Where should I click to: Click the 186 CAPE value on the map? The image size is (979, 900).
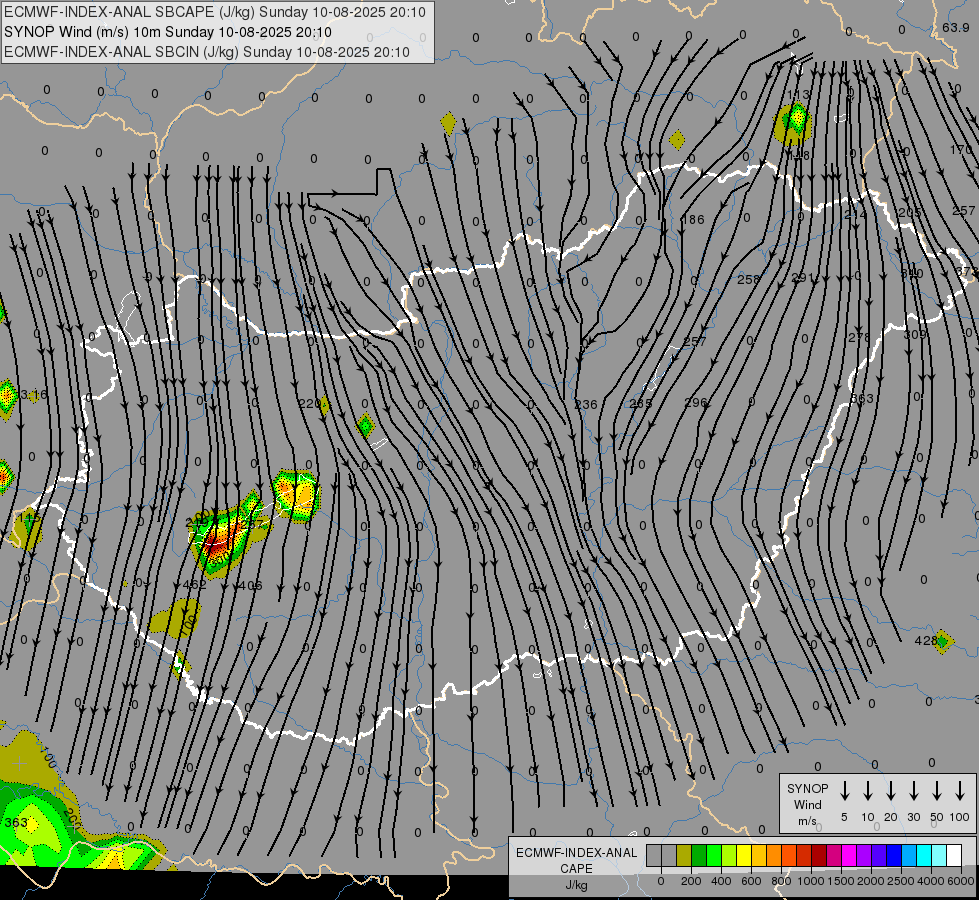(x=693, y=220)
